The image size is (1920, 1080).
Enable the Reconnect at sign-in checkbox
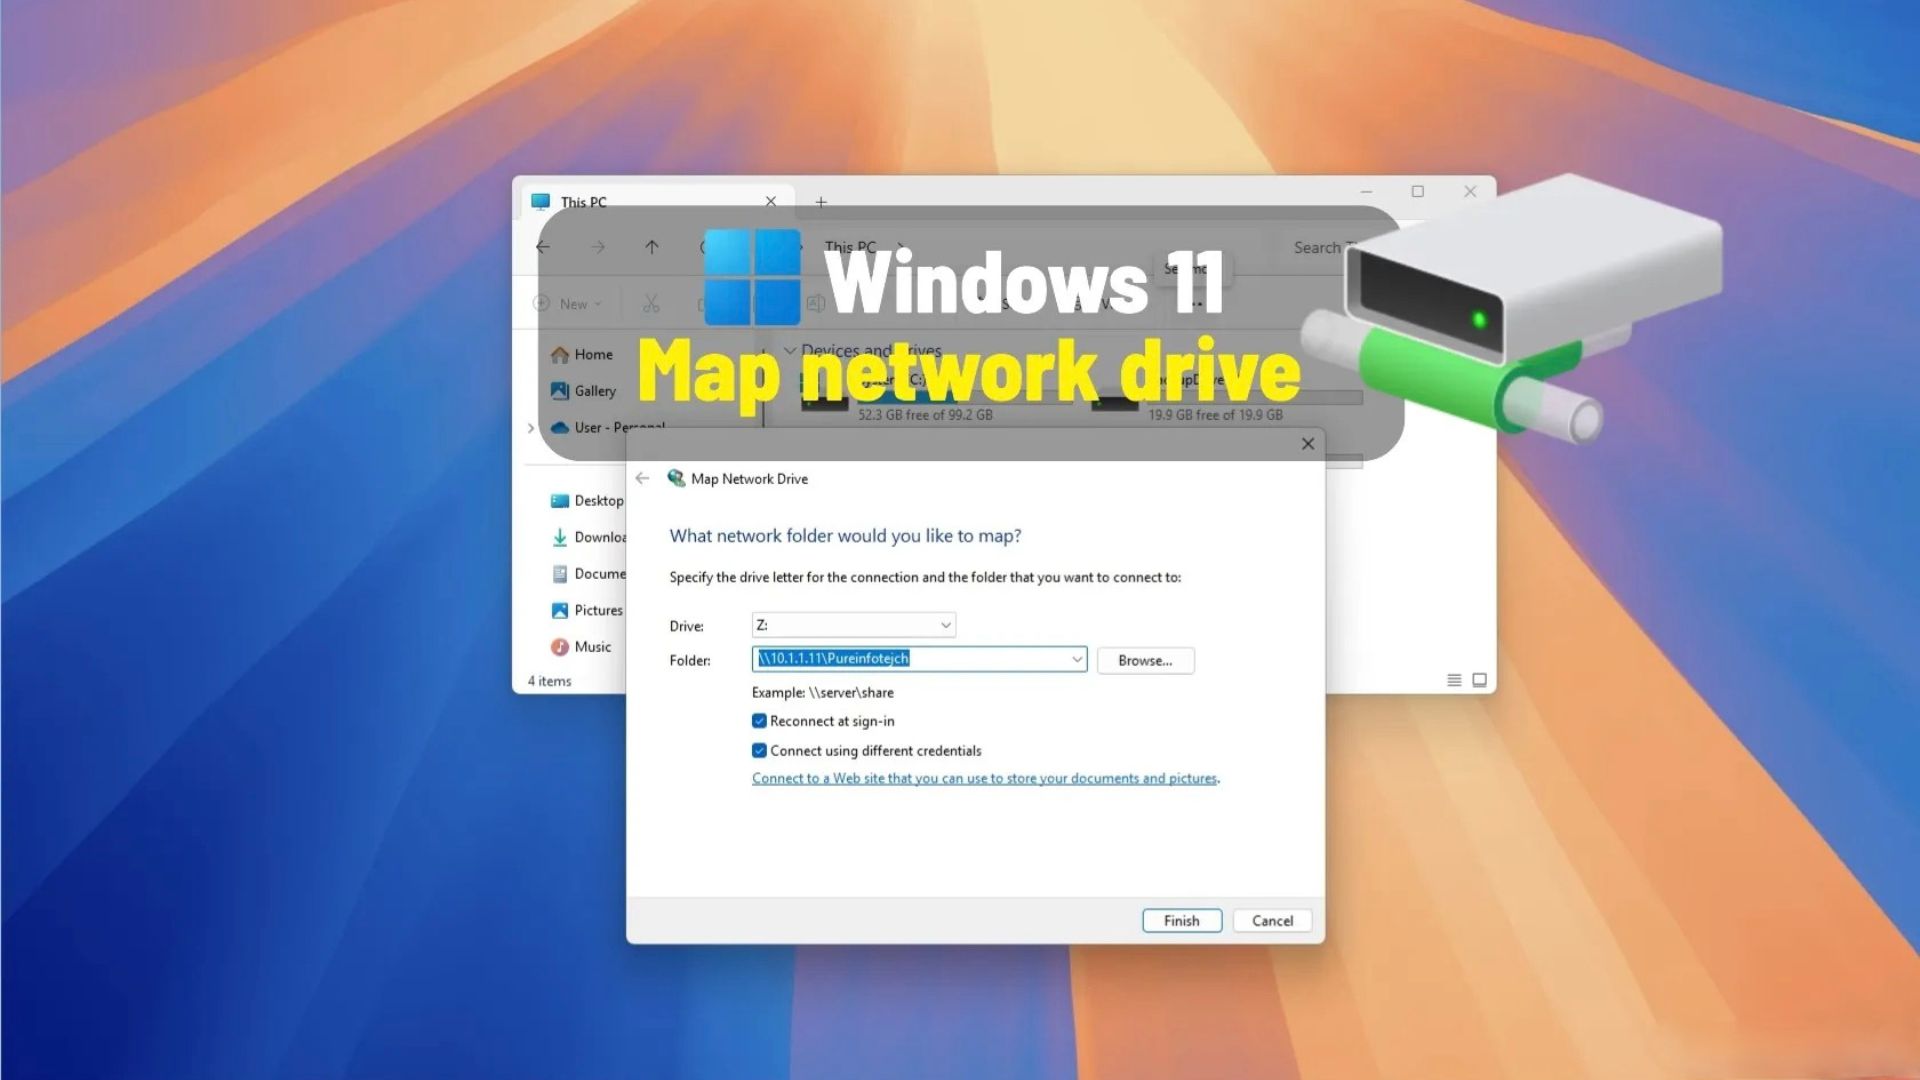pos(760,720)
